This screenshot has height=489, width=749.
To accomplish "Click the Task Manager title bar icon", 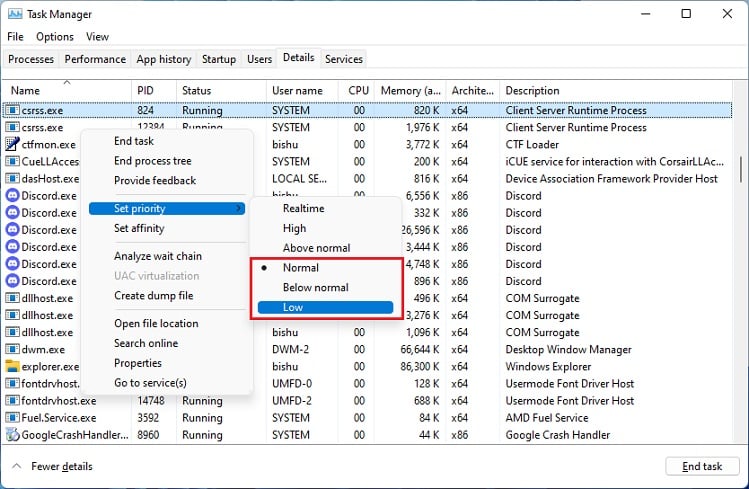I will [x=15, y=14].
